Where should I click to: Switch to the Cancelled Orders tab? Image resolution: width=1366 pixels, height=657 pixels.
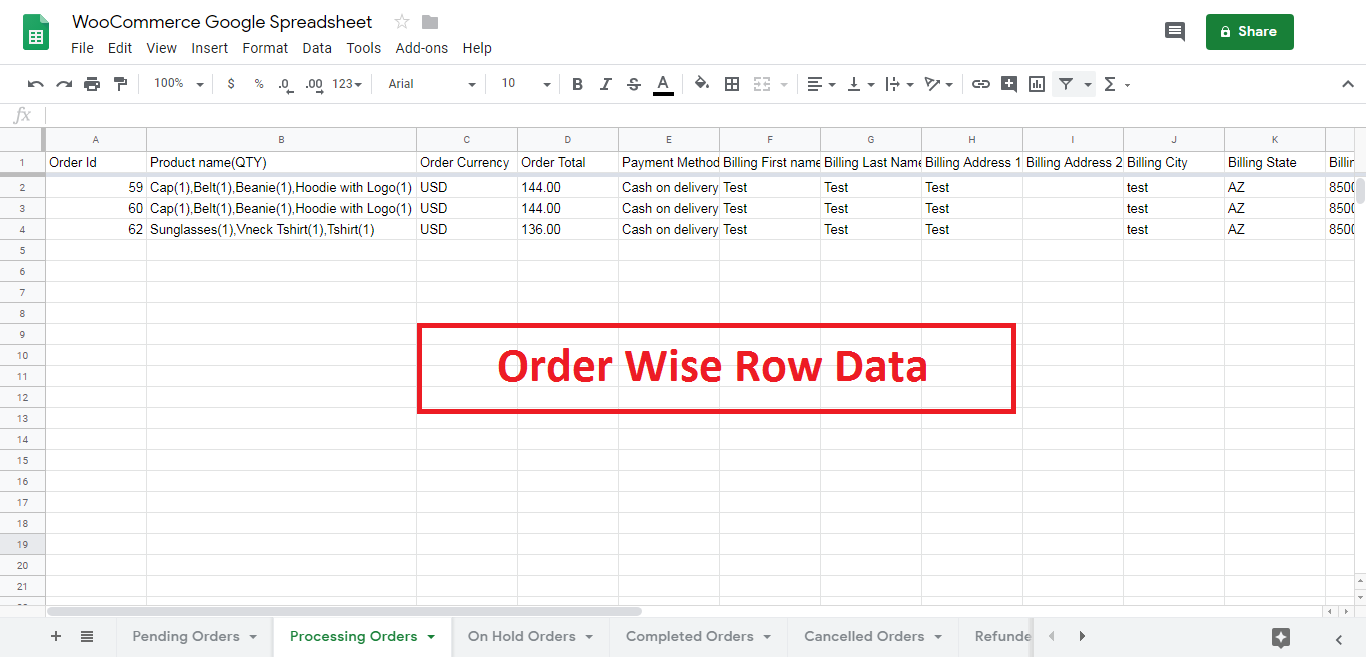coord(864,636)
